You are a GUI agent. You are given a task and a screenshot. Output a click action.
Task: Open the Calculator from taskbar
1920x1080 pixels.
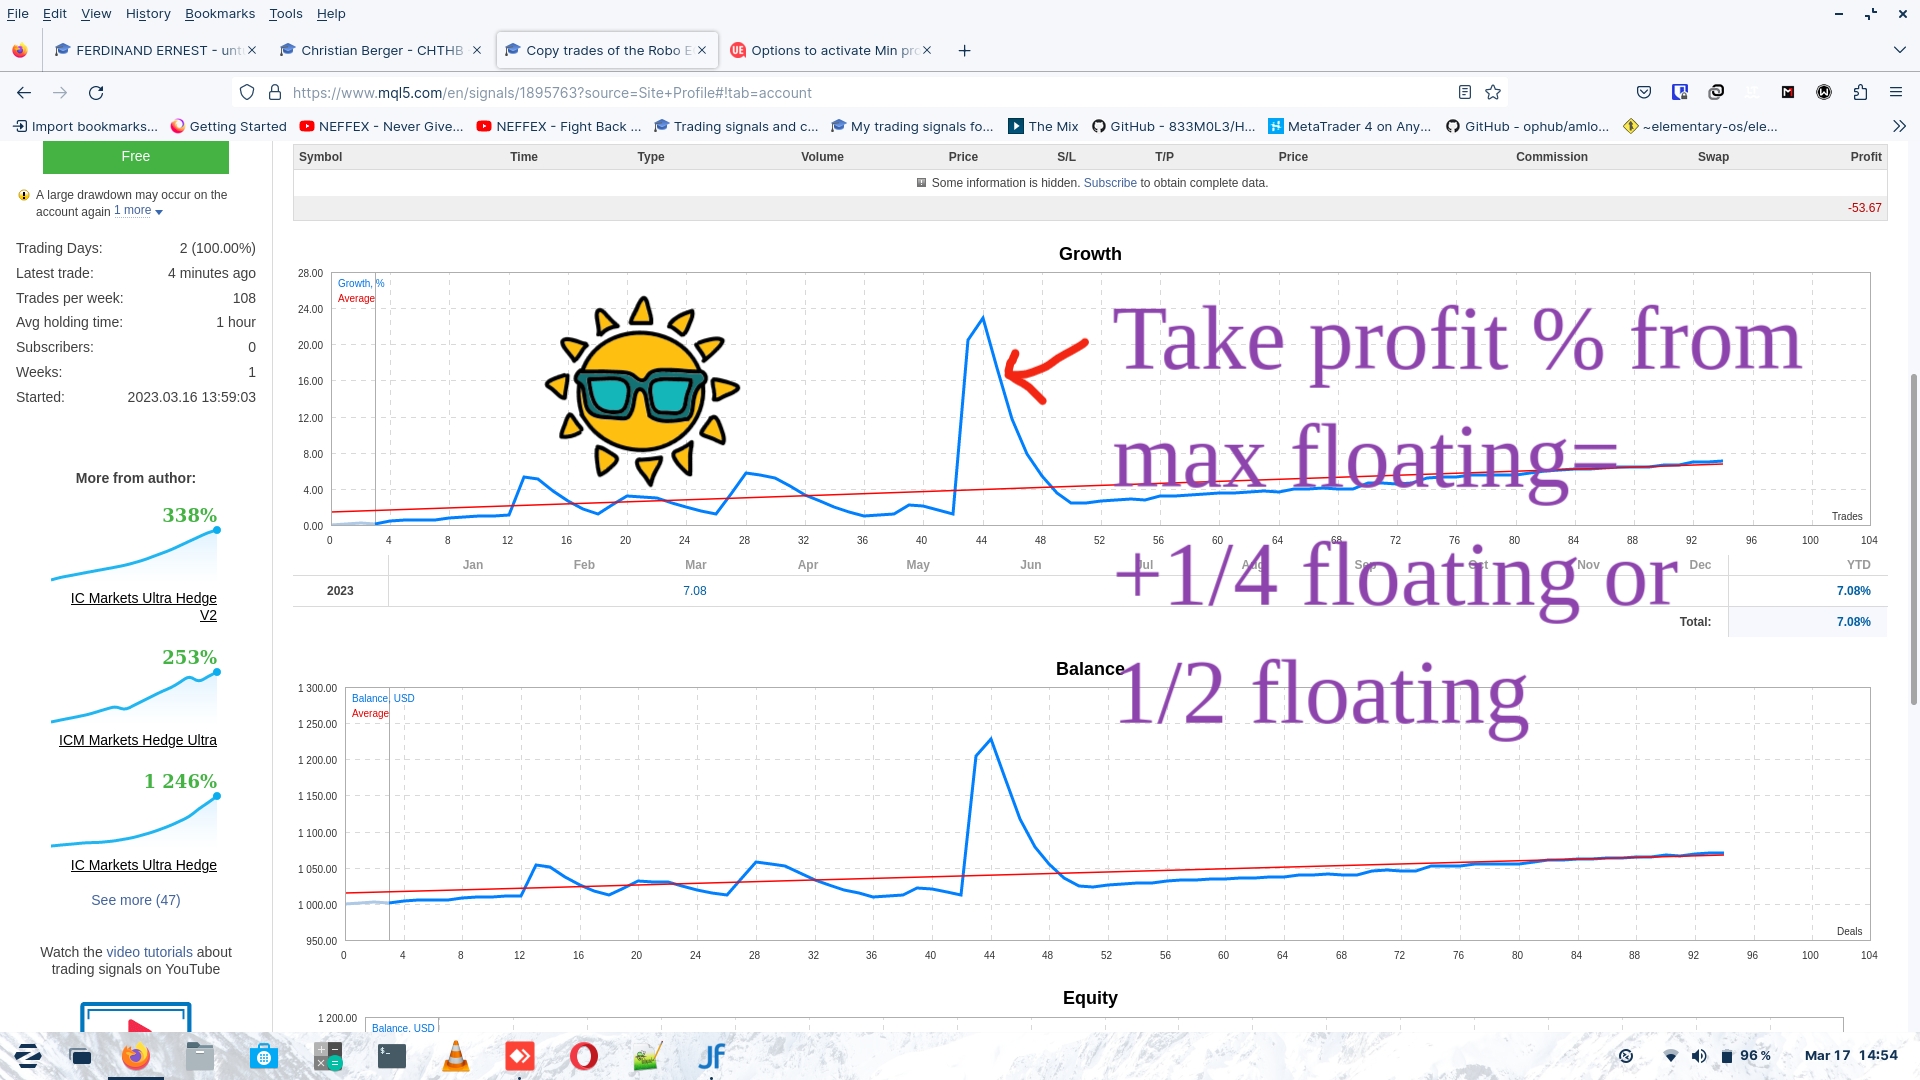point(328,1056)
